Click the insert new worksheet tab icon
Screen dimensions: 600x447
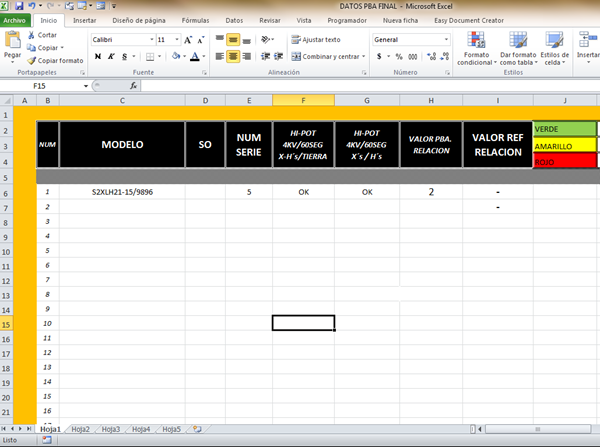[197, 428]
